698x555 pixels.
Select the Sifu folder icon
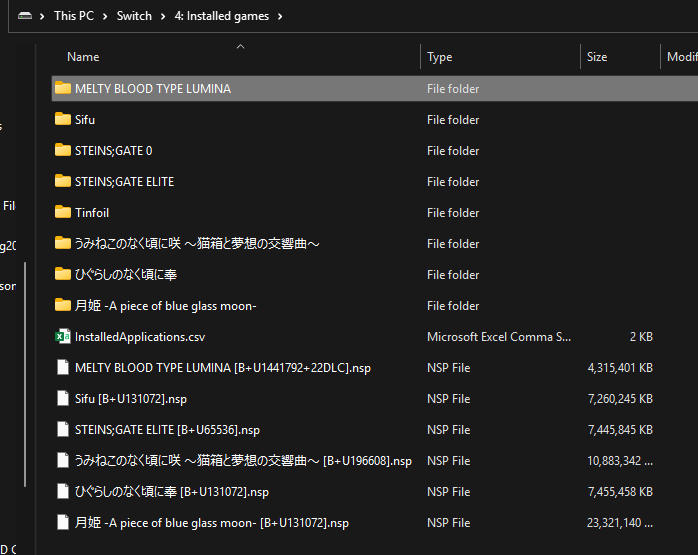(x=63, y=119)
